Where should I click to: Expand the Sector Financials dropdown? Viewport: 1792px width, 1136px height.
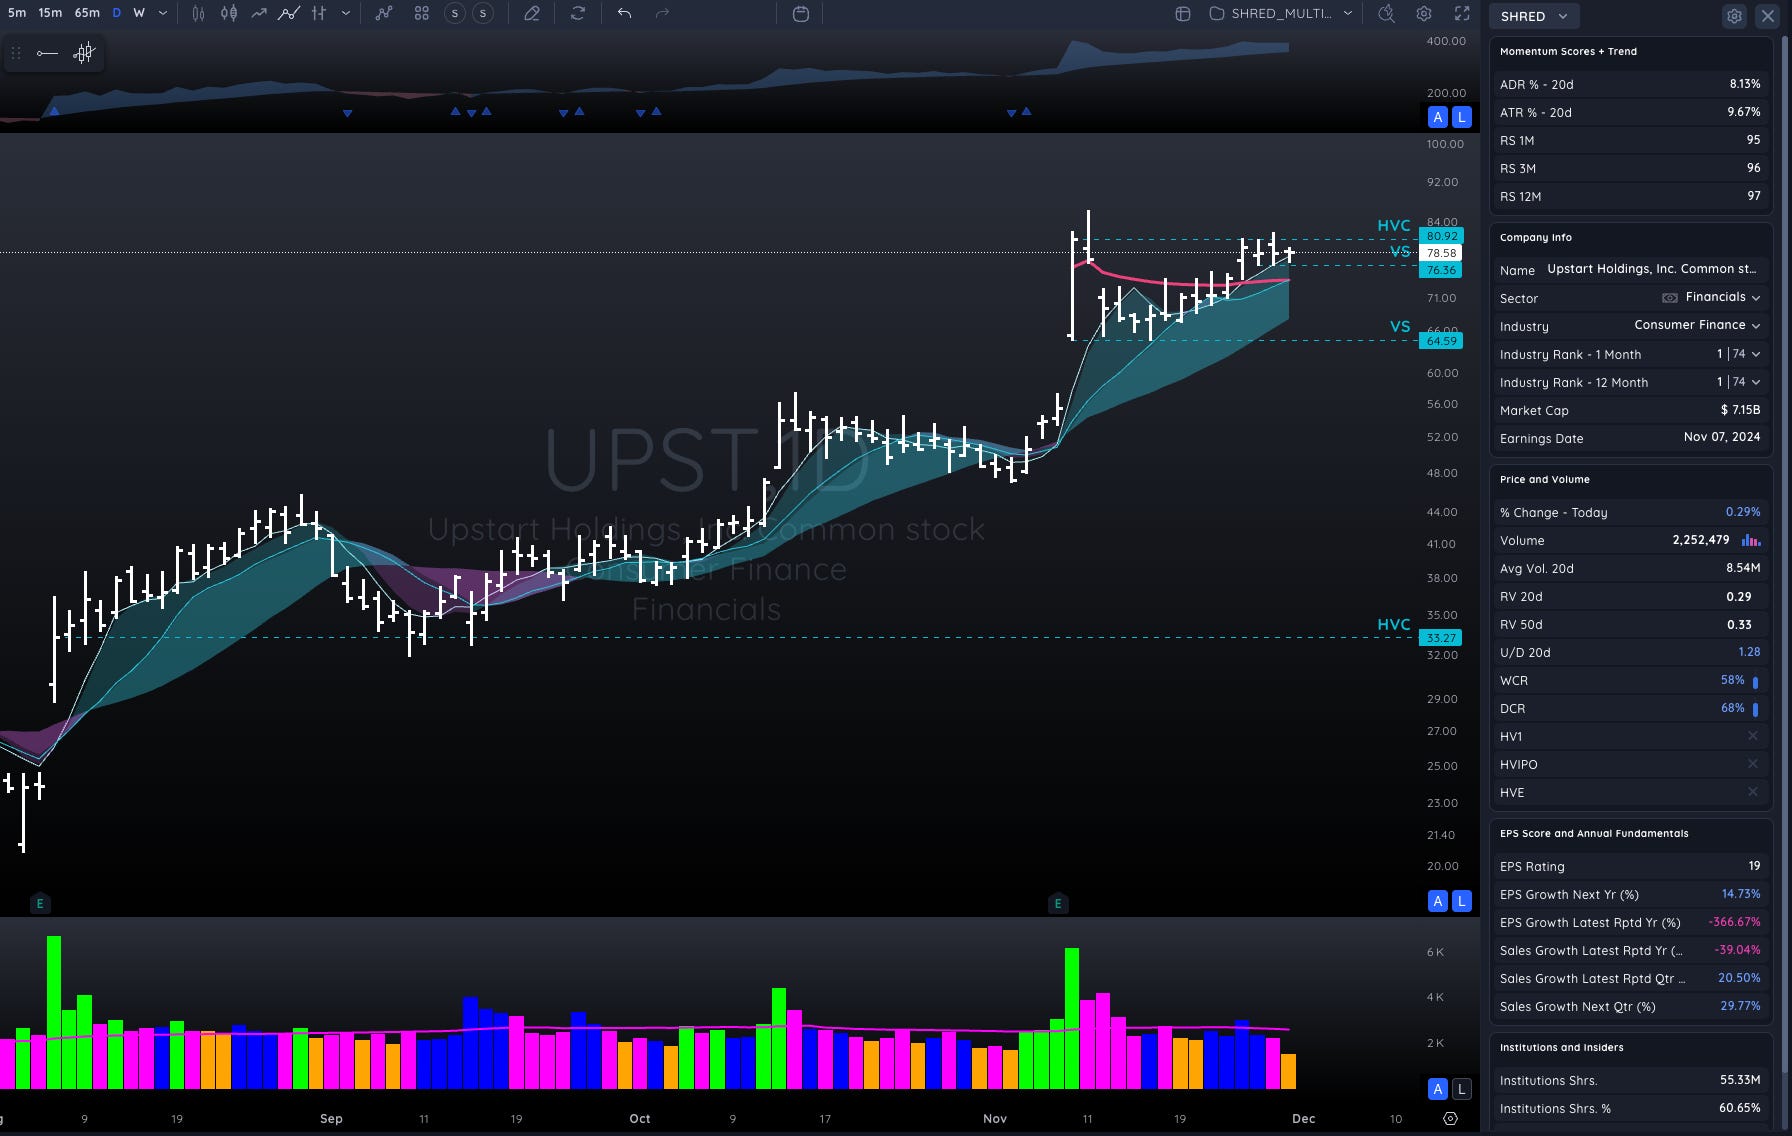pos(1756,298)
